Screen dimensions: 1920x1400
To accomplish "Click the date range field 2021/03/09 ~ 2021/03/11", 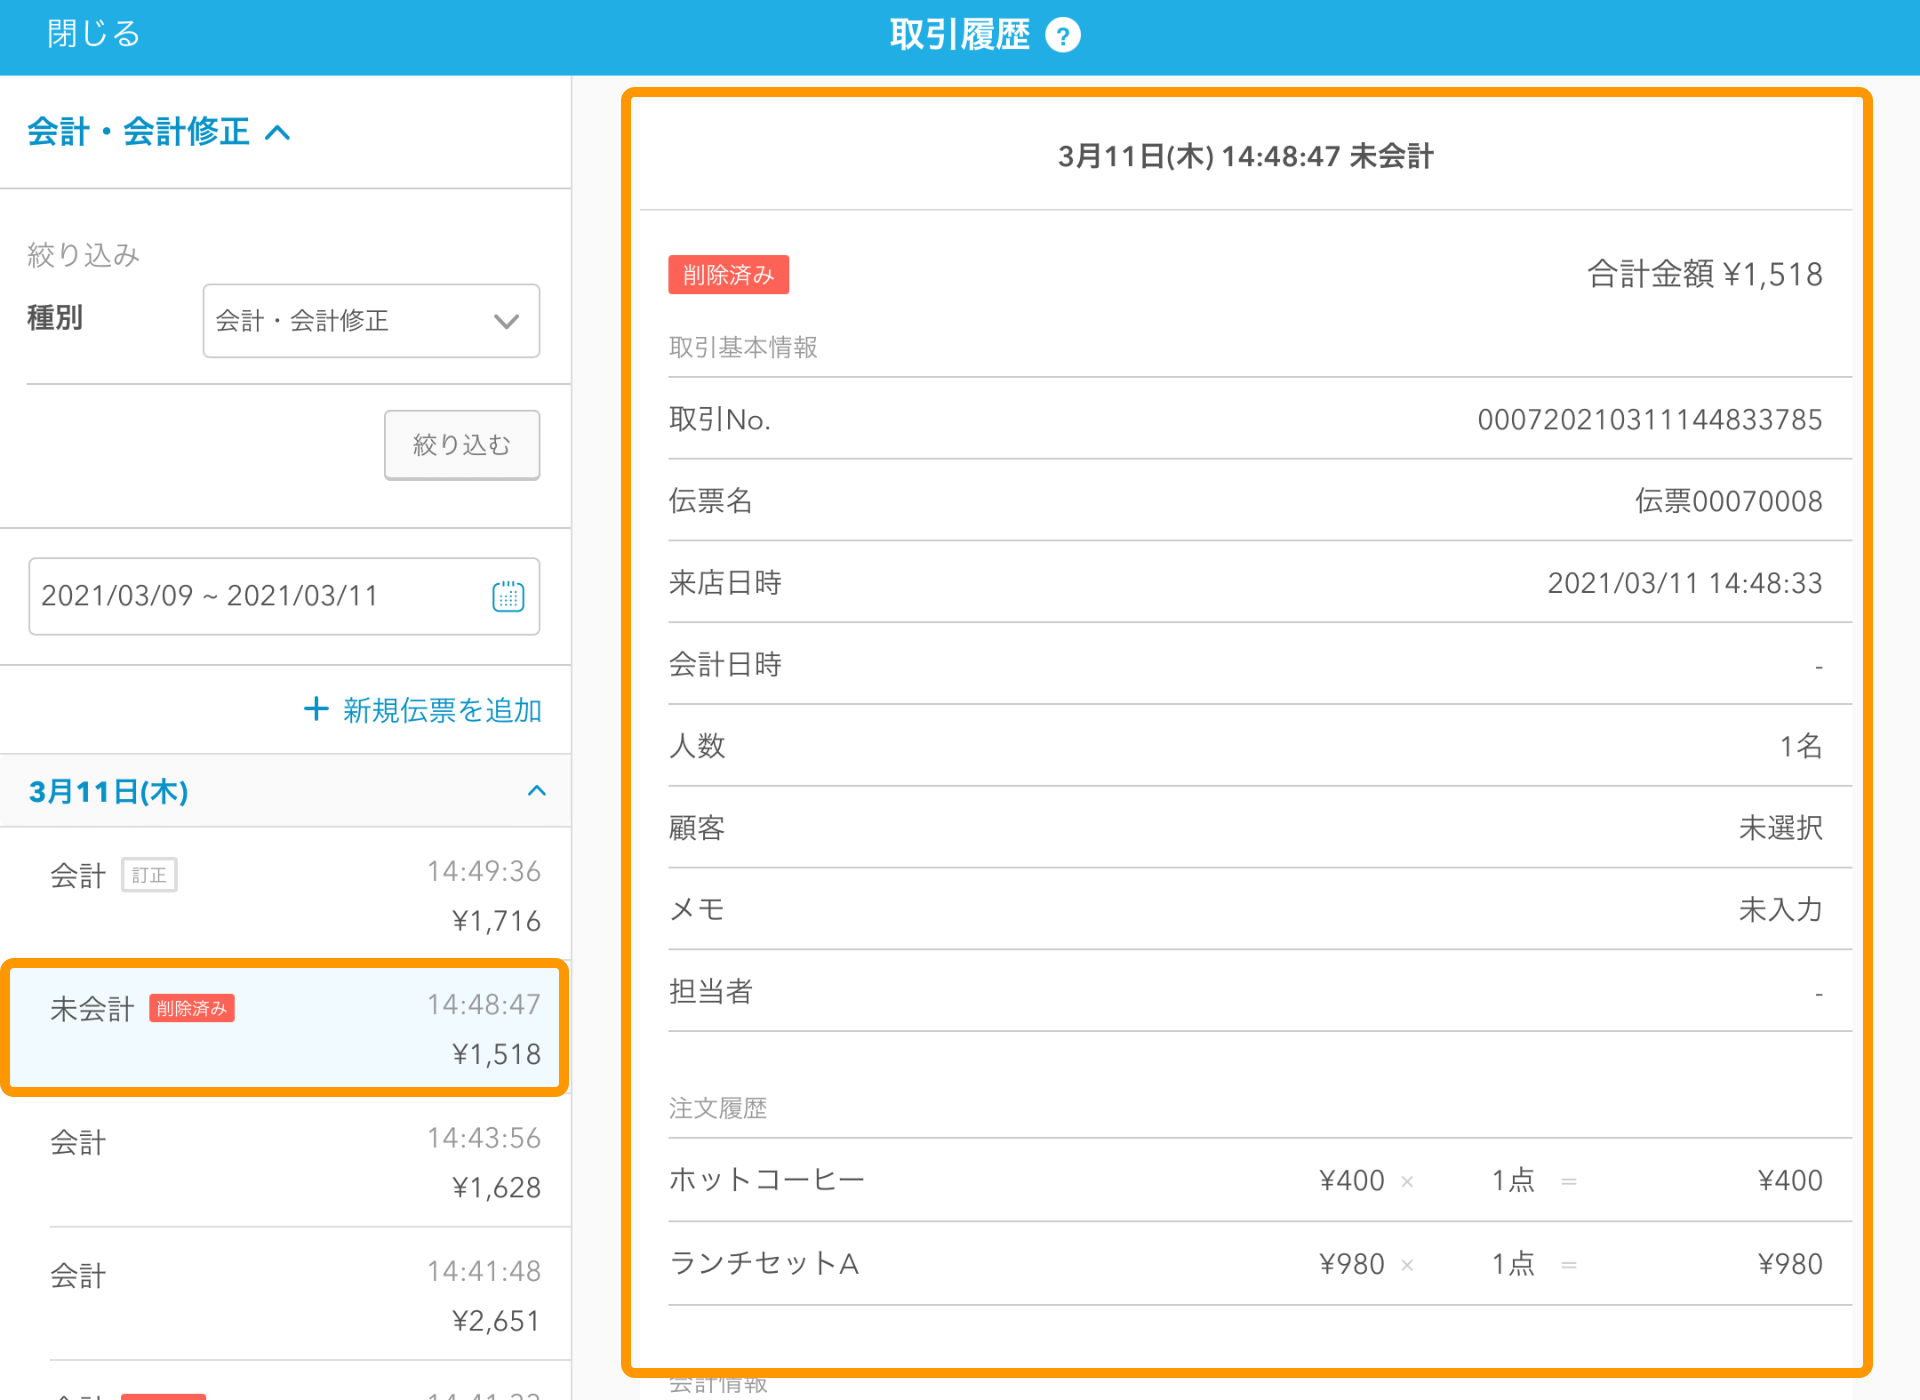I will click(x=284, y=596).
